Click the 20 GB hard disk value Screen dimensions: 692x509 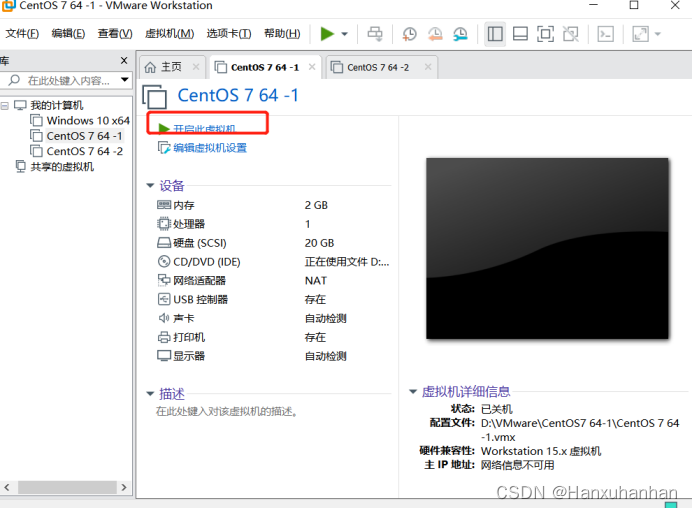pyautogui.click(x=320, y=243)
